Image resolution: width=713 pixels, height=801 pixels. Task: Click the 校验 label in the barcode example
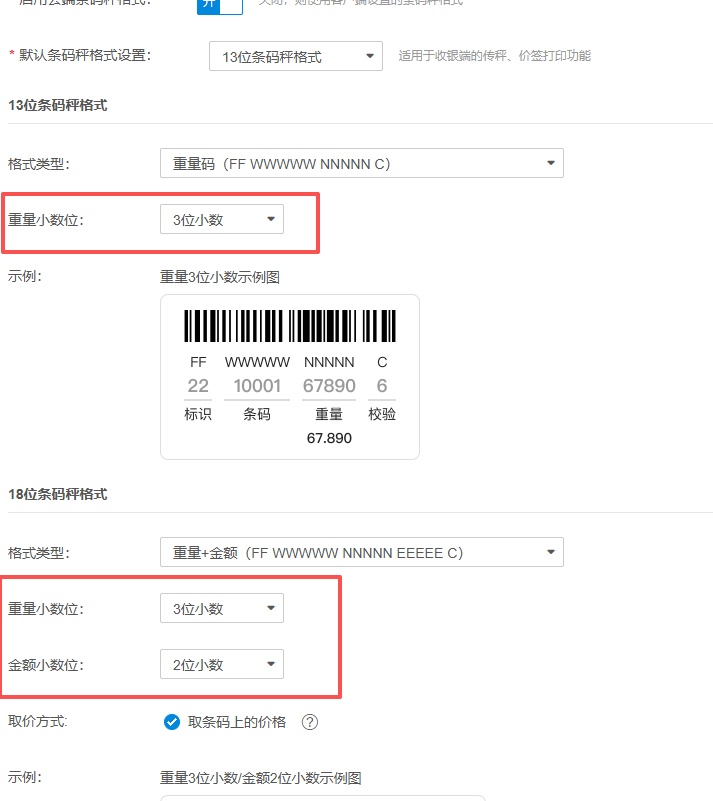coord(382,414)
